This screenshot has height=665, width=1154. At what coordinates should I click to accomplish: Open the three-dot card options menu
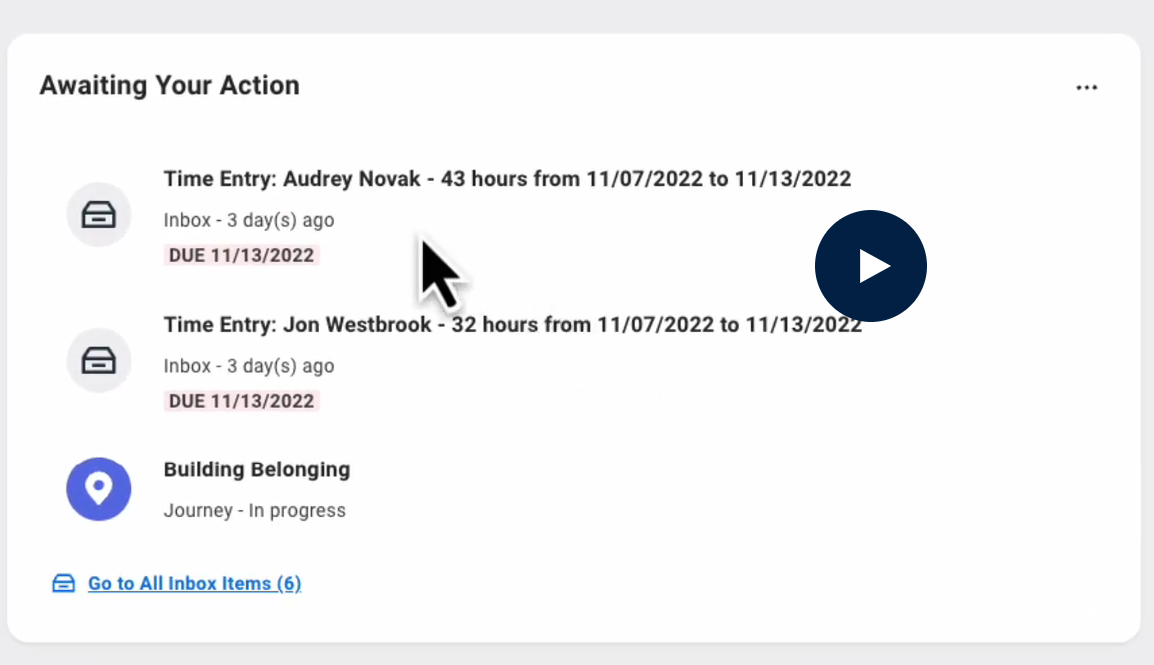coord(1086,88)
